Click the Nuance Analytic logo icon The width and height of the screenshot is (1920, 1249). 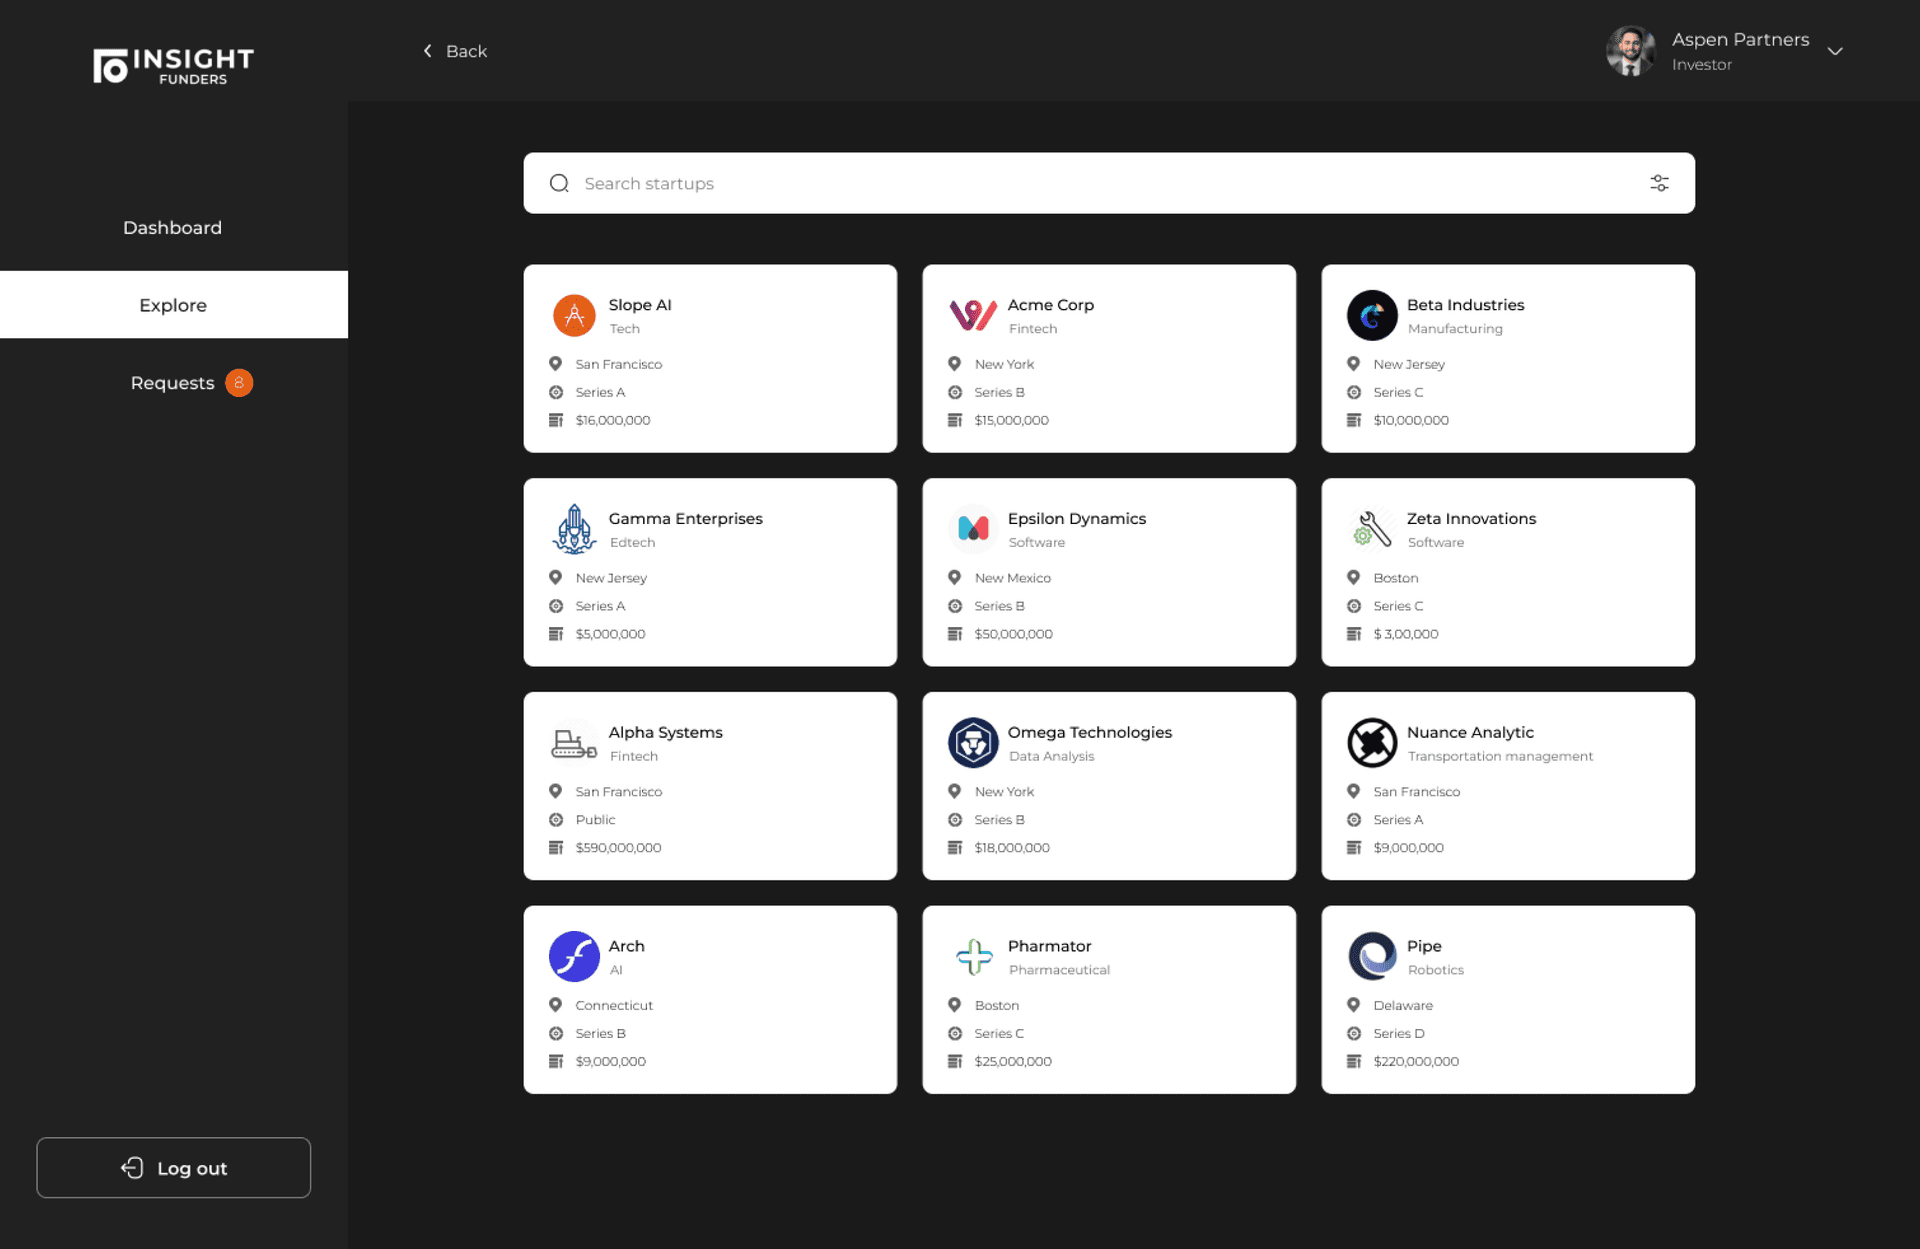tap(1372, 743)
